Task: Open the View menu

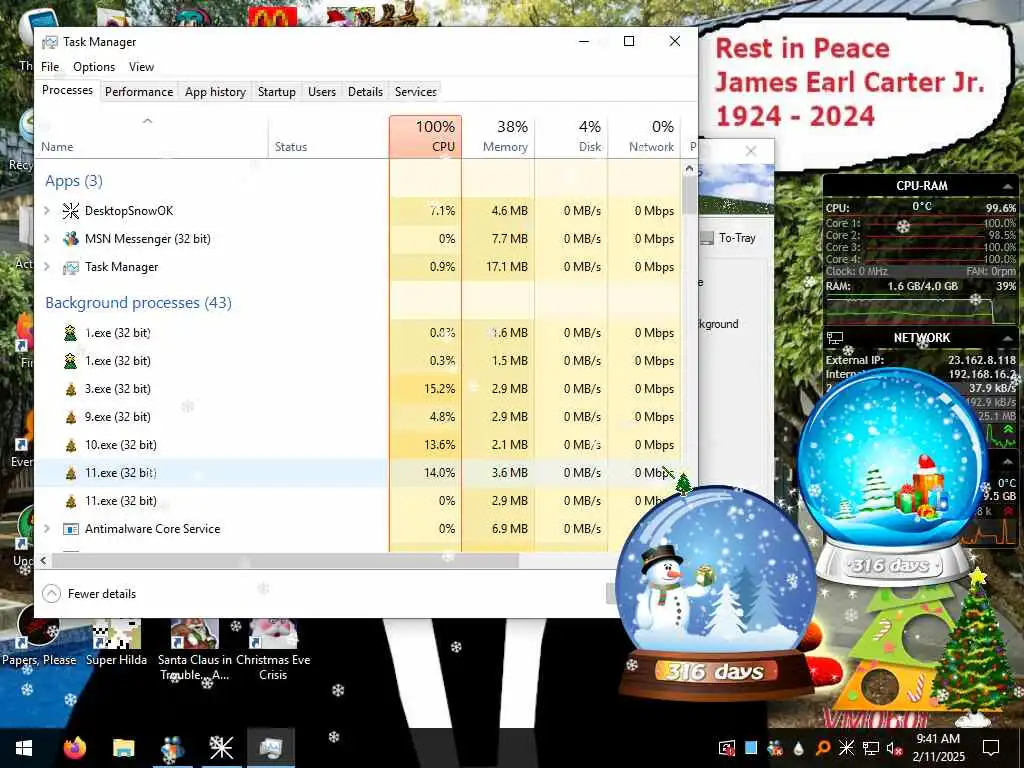Action: 141,67
